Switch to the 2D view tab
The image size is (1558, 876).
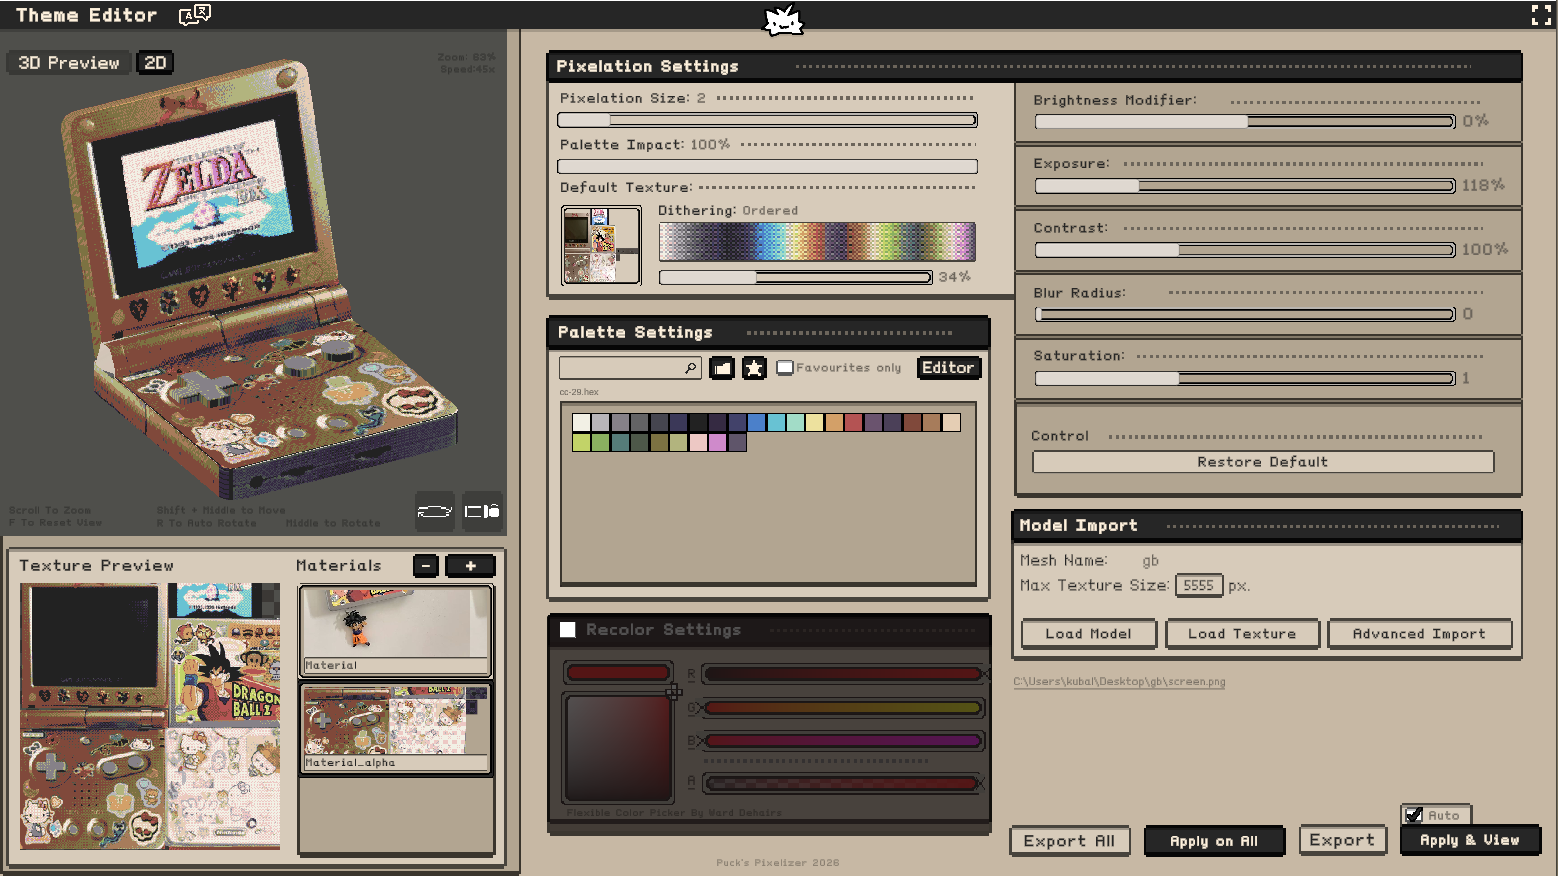point(155,63)
